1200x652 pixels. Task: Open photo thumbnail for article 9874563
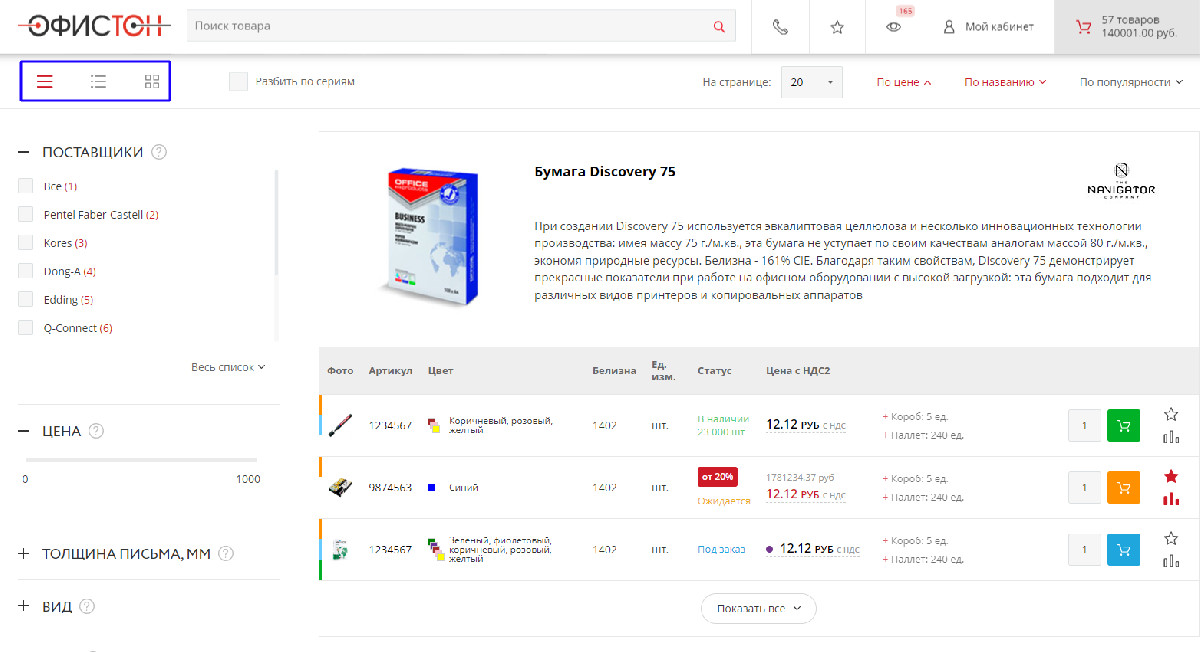[x=341, y=487]
